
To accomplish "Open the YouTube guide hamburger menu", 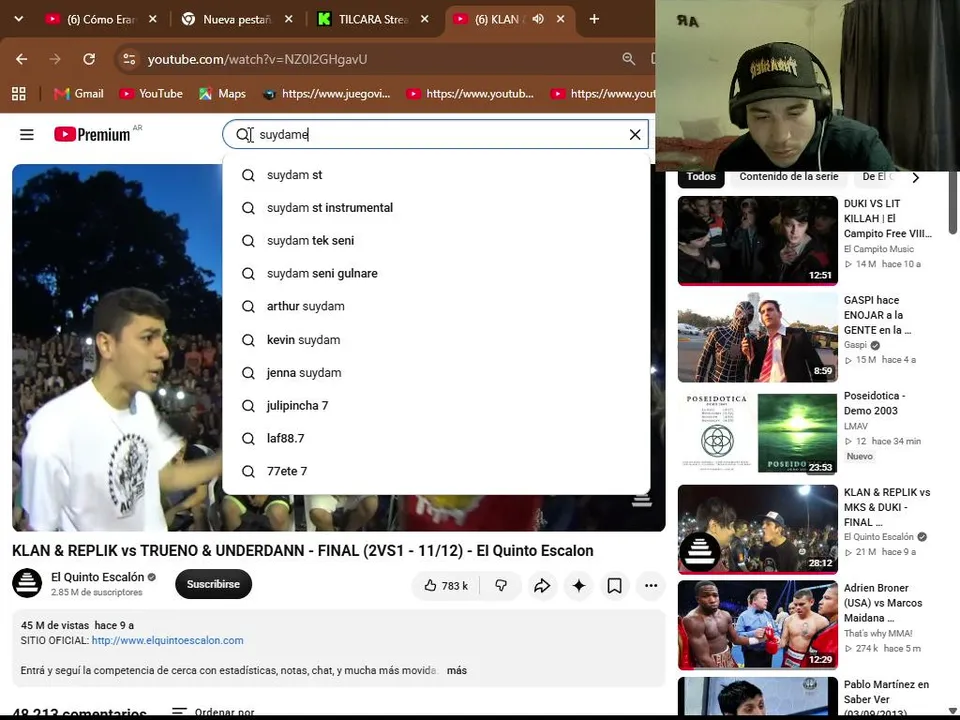I will tap(26, 134).
